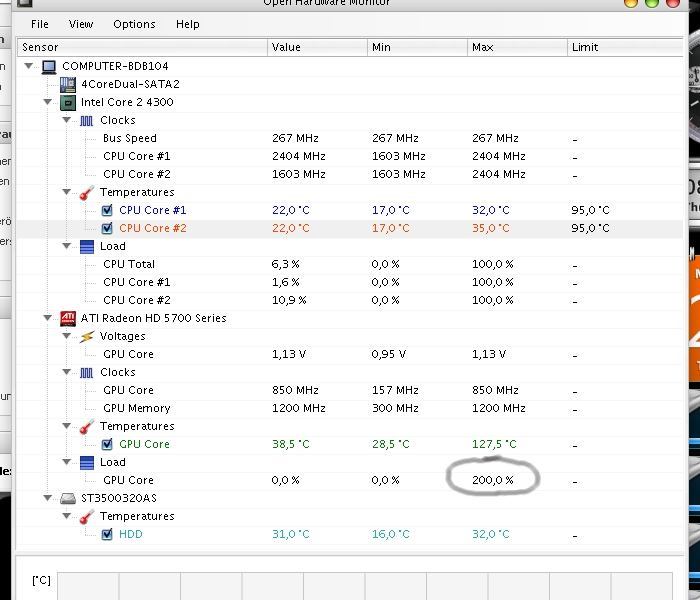
Task: Click the 157 MHz GPU Core minimum
Action: [395, 390]
